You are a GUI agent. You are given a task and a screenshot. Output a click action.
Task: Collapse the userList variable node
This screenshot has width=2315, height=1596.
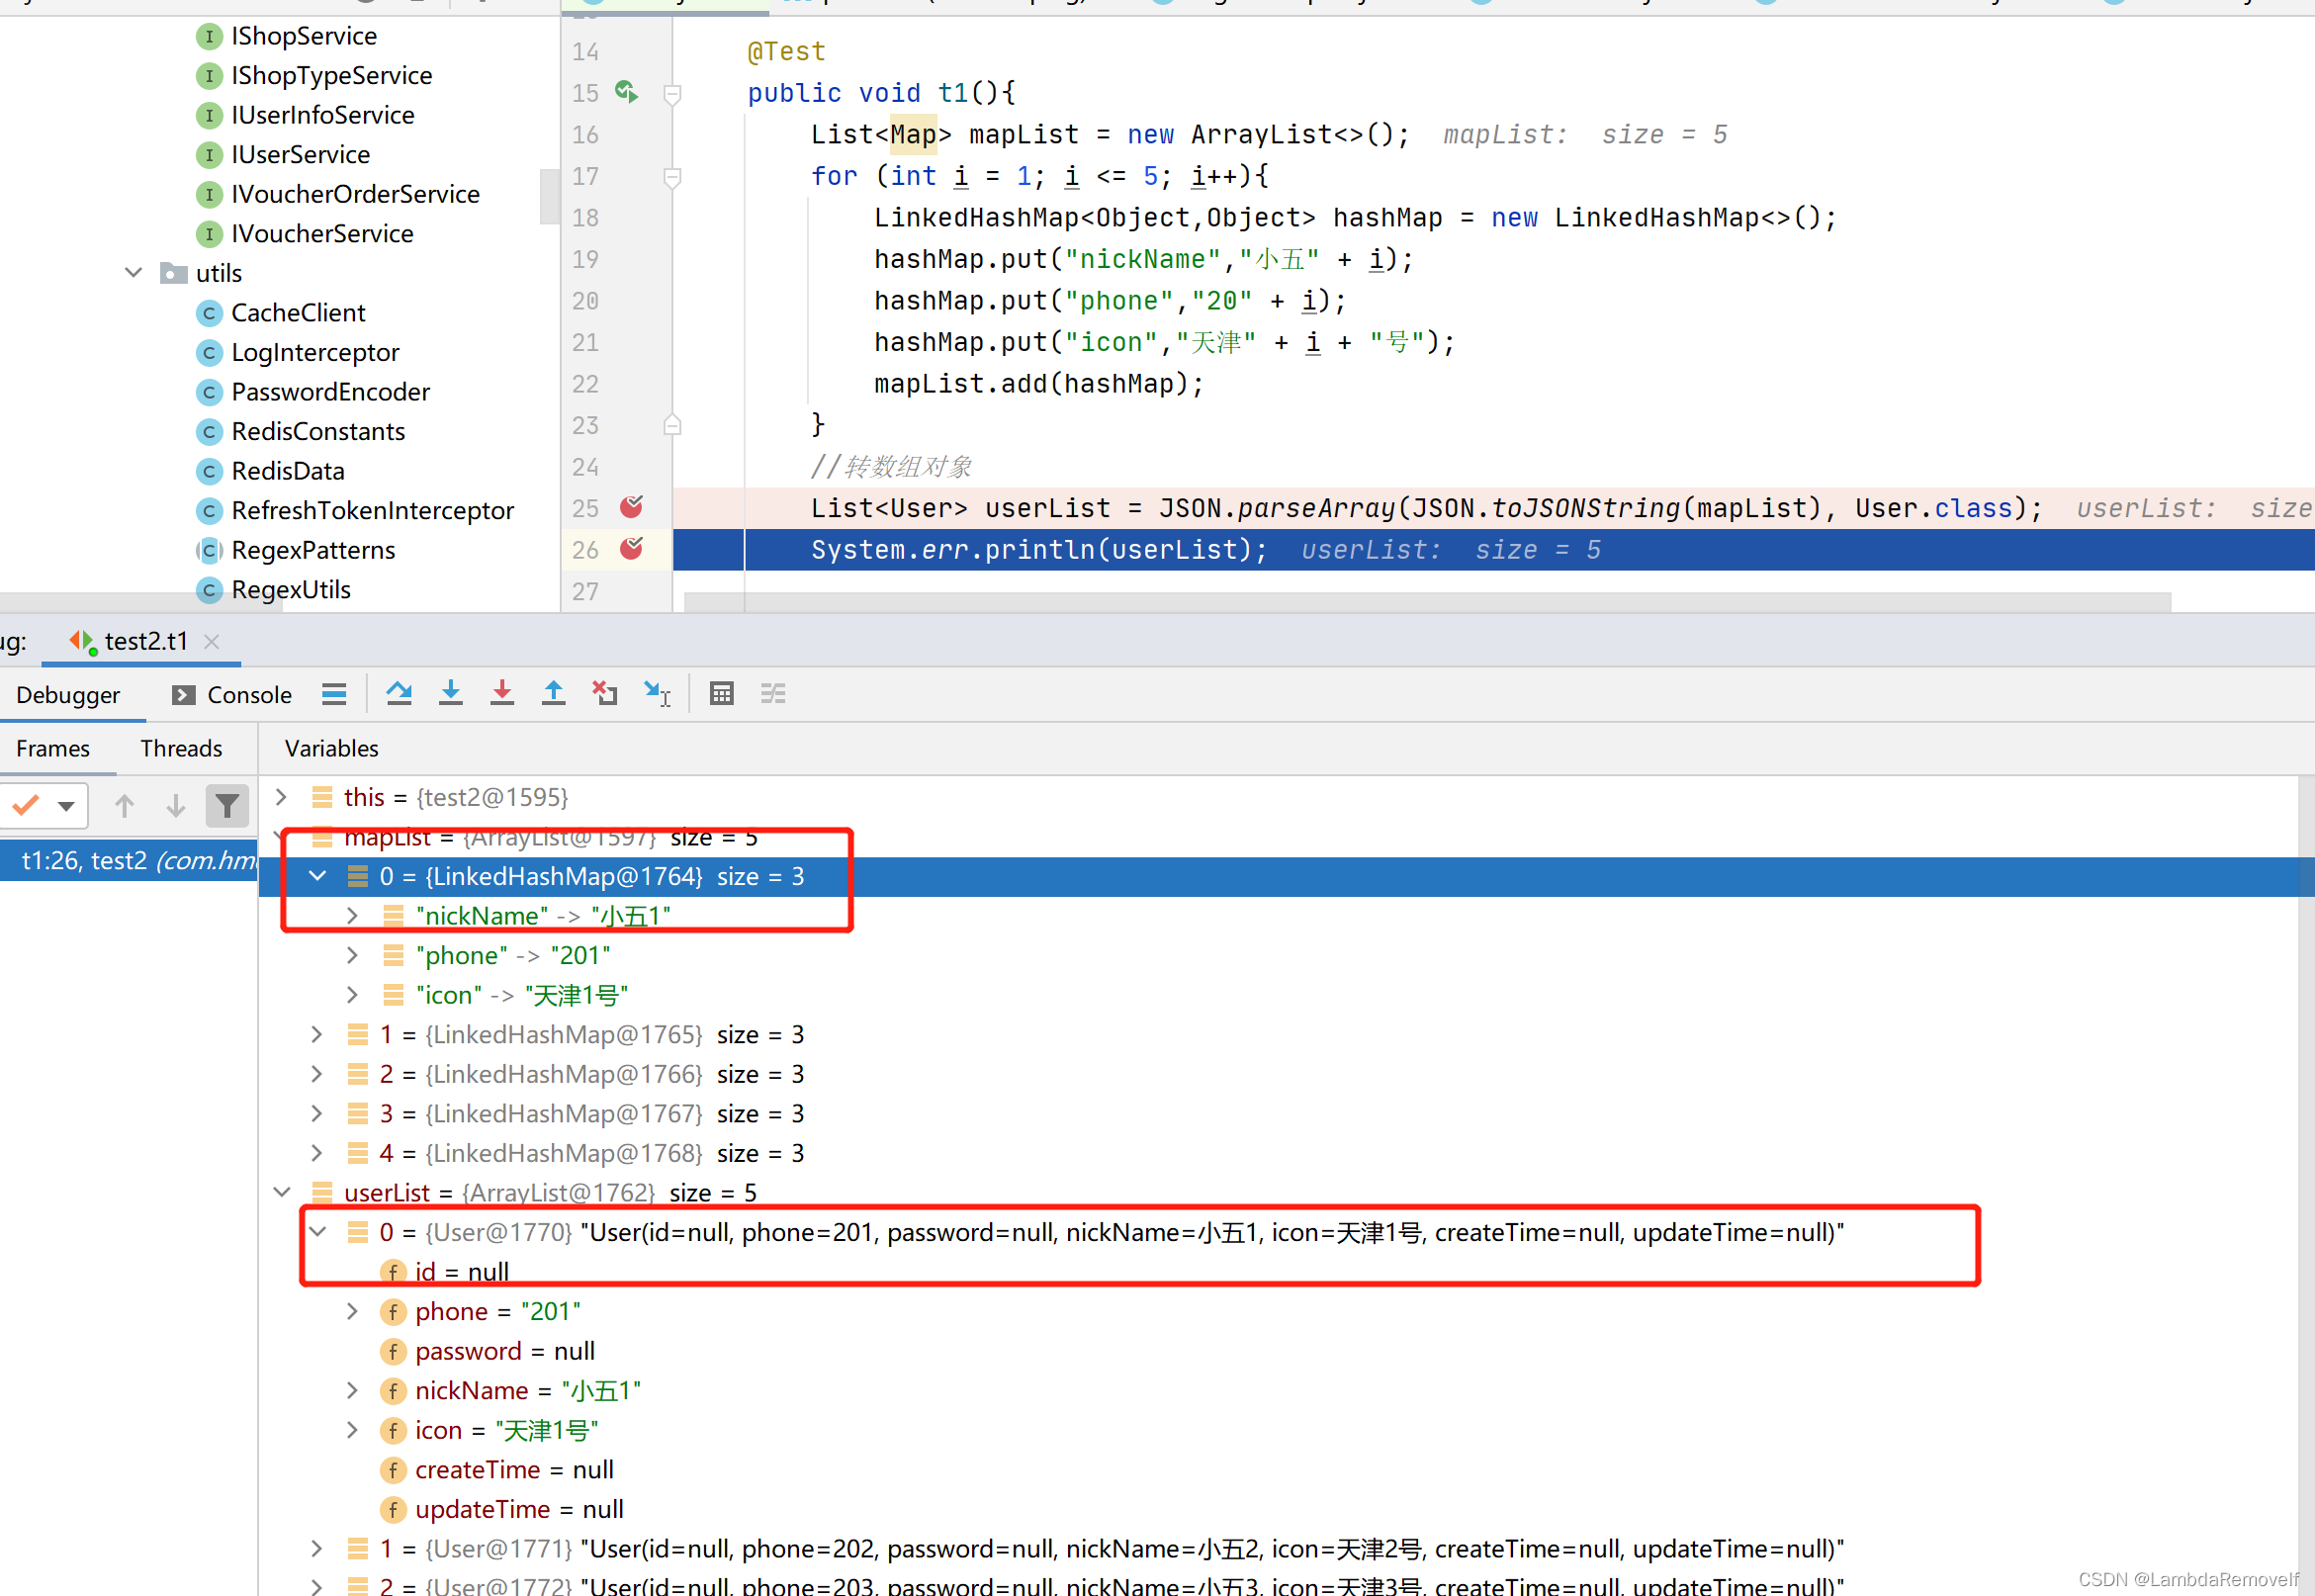pos(282,1192)
